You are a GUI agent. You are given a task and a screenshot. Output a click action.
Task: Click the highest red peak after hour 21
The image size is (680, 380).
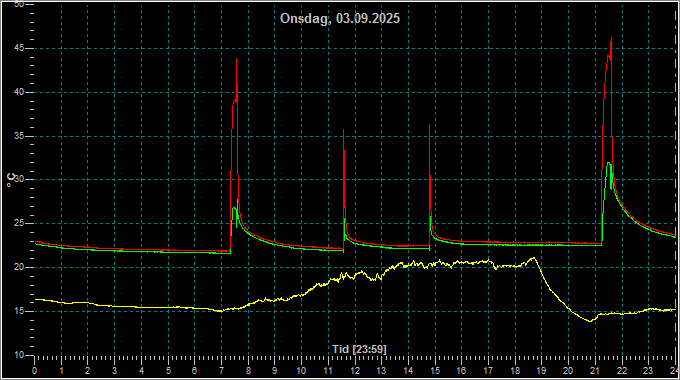[x=611, y=38]
